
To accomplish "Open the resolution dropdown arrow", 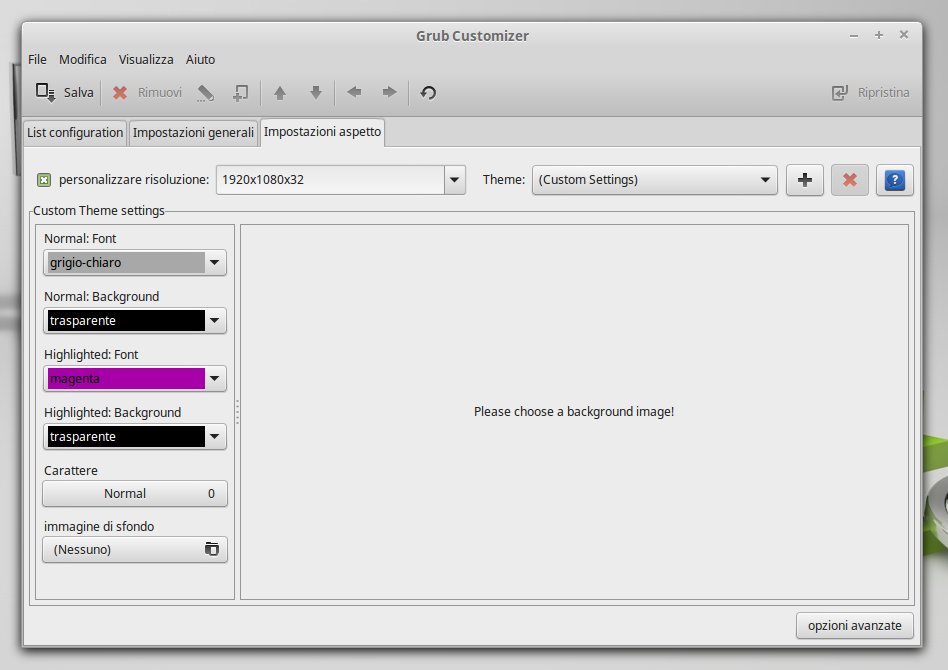I will [455, 180].
